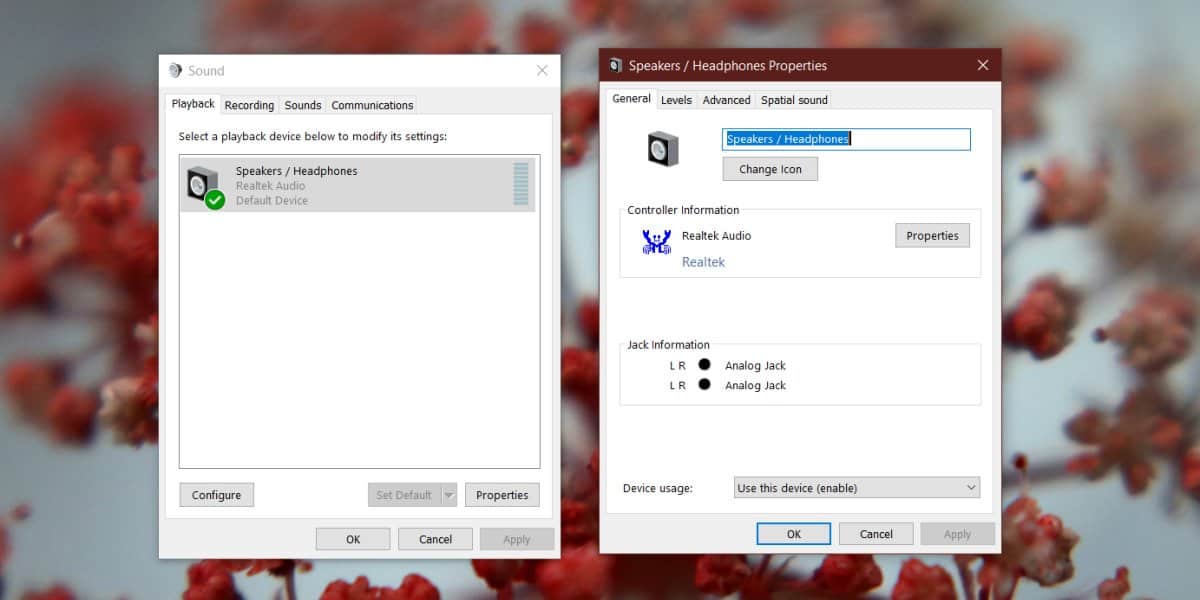Click the second Analog Jack black dot
This screenshot has height=600, width=1200.
click(704, 384)
